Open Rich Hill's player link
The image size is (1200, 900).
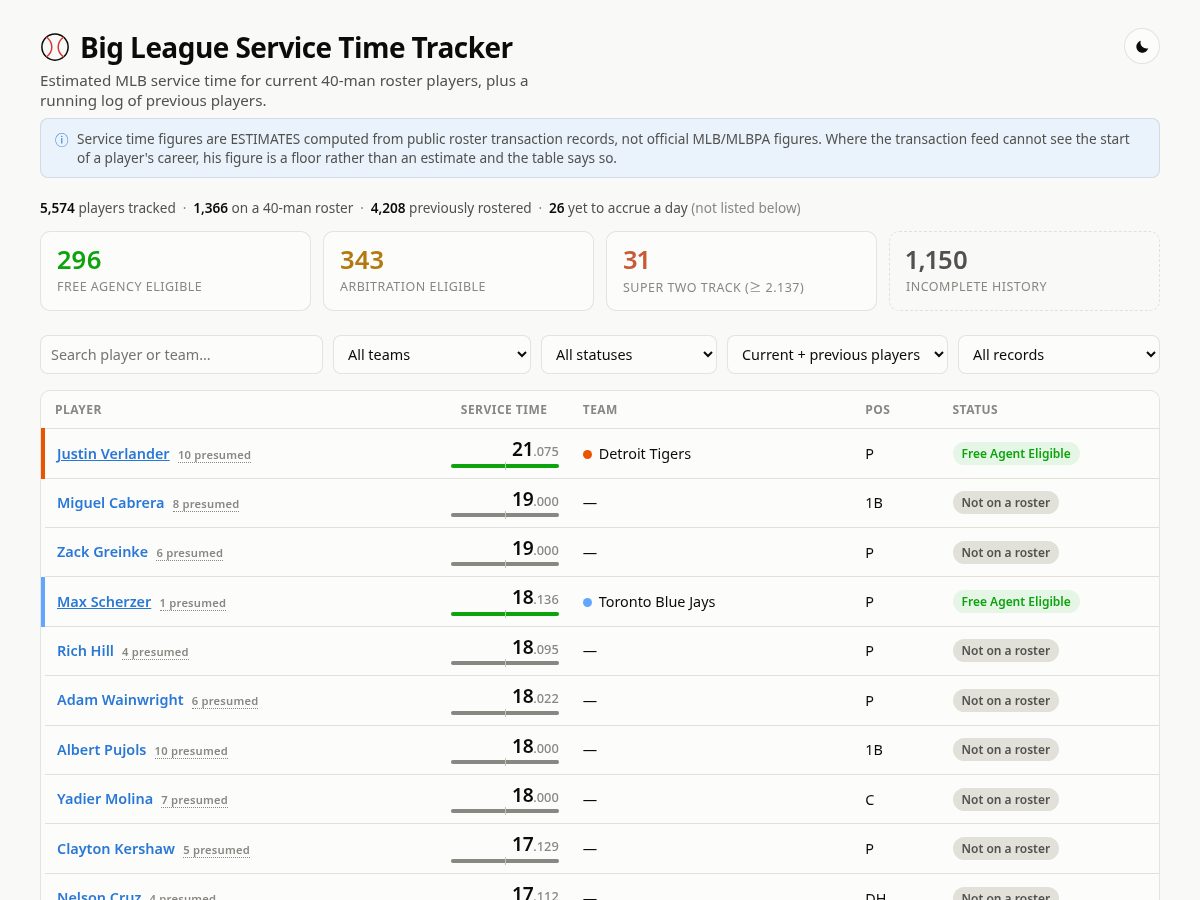coord(85,651)
